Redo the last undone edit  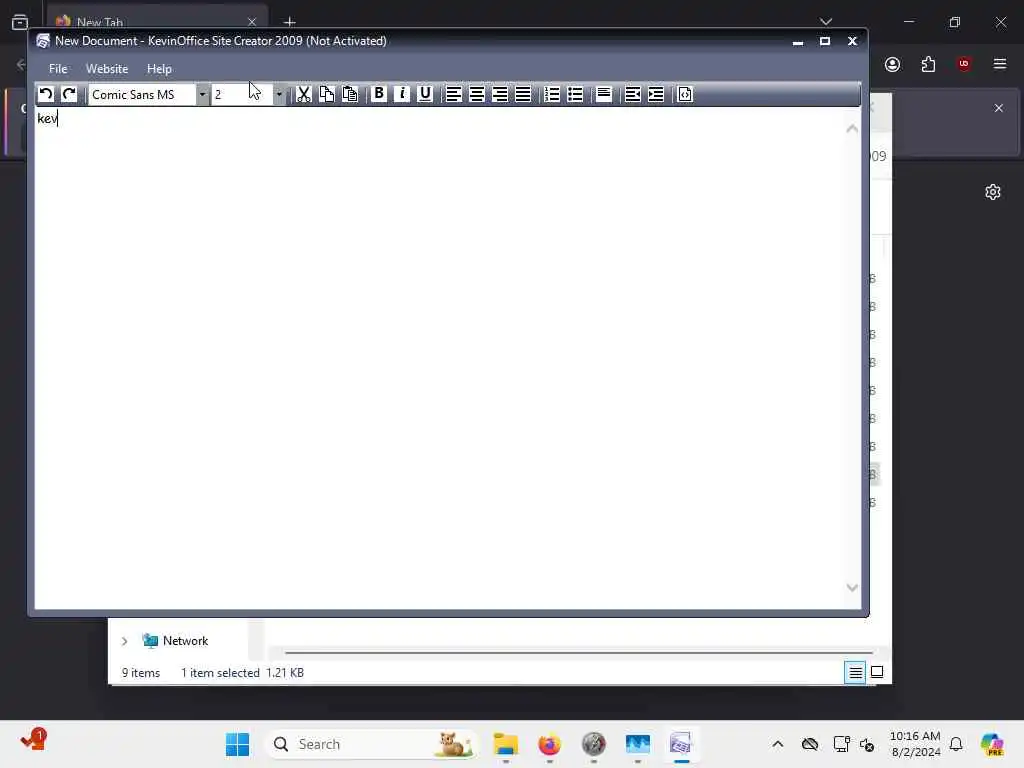(x=69, y=94)
